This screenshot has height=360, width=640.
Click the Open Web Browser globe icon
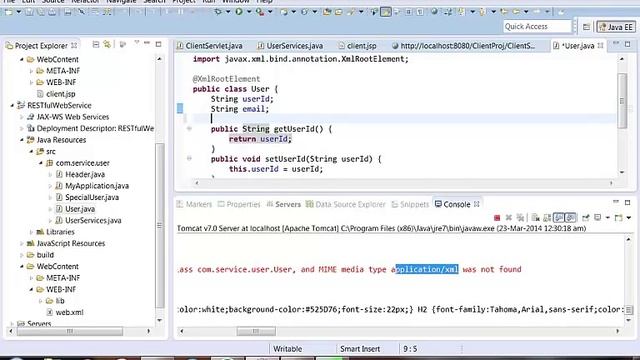434,12
